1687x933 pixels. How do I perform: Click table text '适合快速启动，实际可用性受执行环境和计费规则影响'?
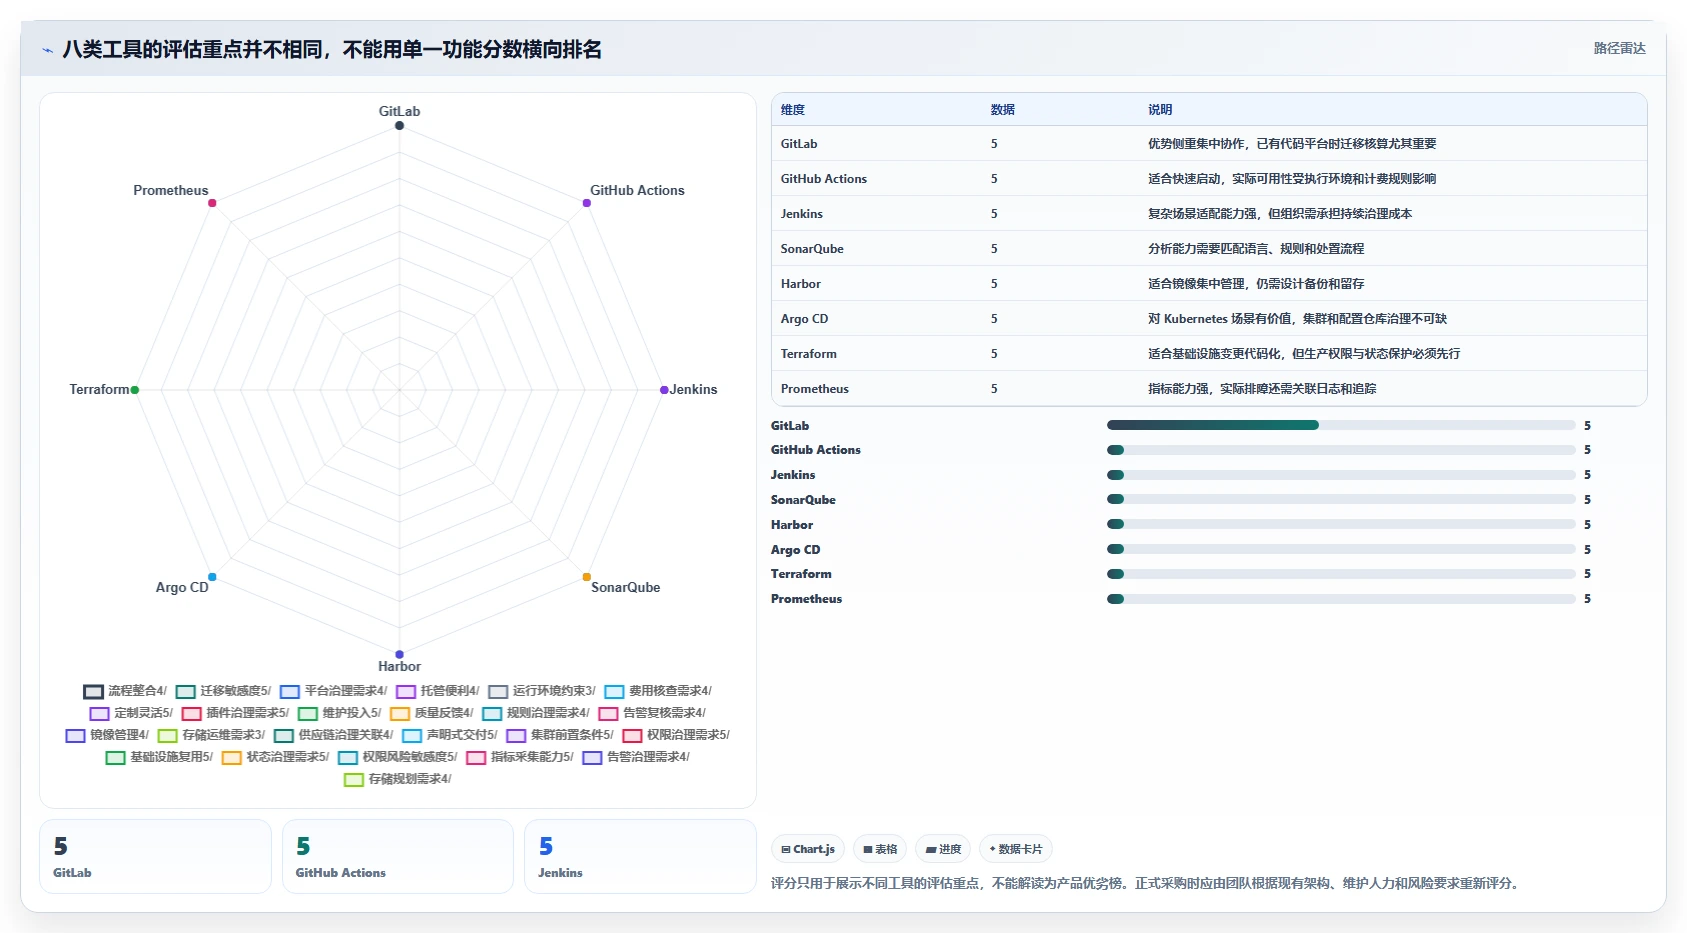pos(1292,179)
